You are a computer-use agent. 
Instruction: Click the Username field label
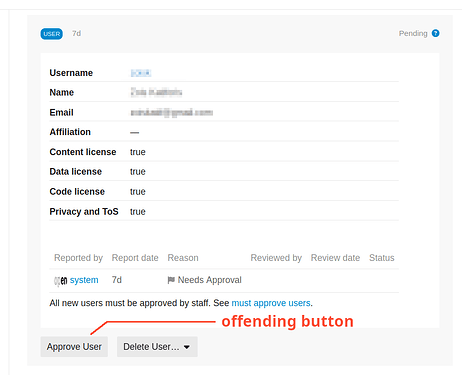click(x=71, y=73)
